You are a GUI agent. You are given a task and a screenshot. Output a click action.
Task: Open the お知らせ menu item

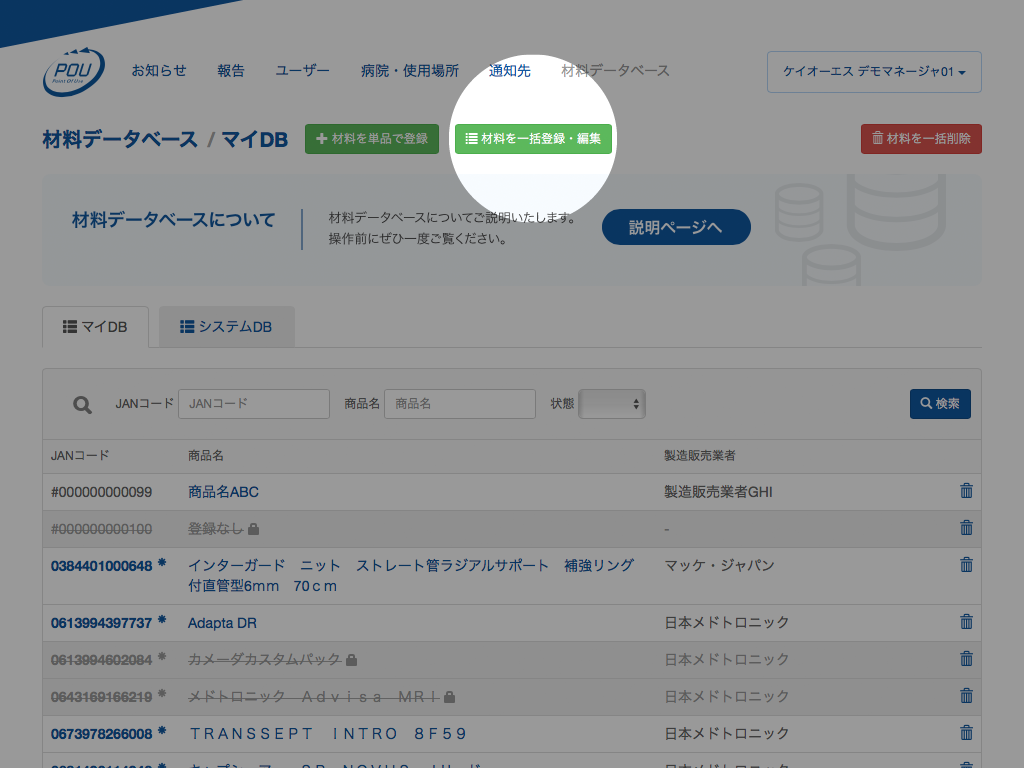tap(159, 71)
